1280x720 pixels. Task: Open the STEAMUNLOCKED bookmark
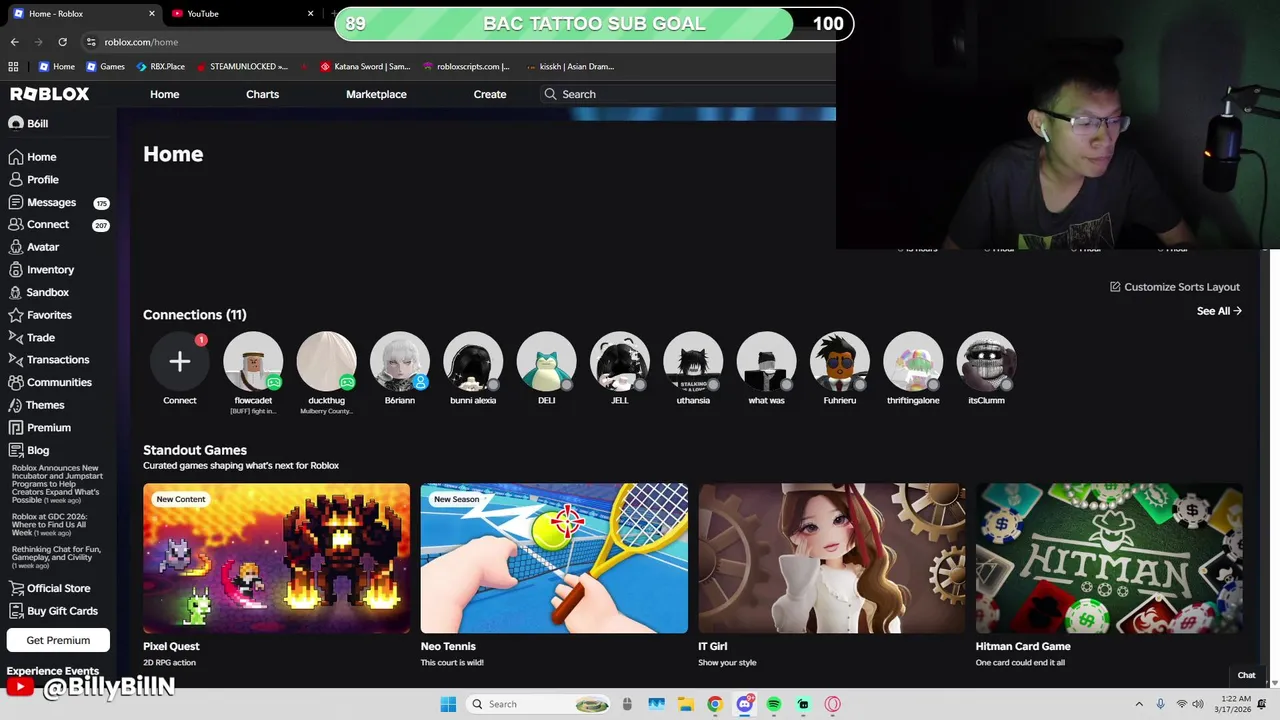click(x=242, y=67)
